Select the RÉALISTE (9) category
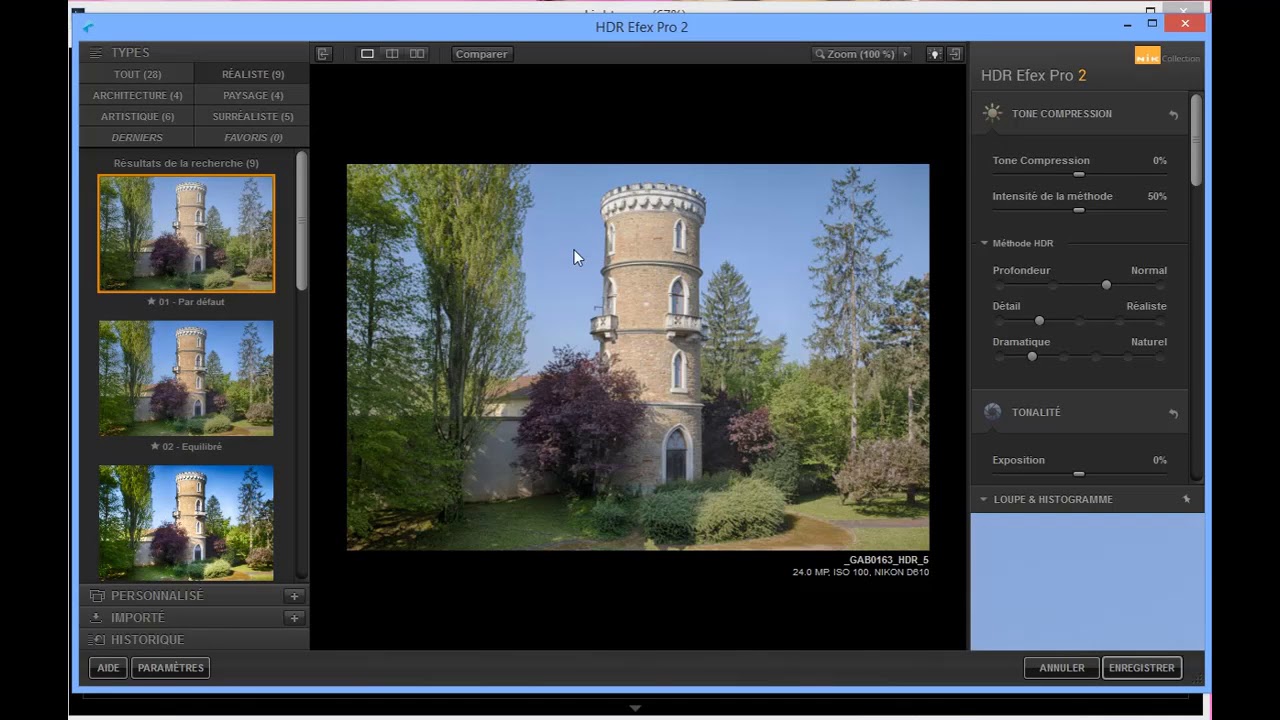This screenshot has height=720, width=1280. coord(253,74)
